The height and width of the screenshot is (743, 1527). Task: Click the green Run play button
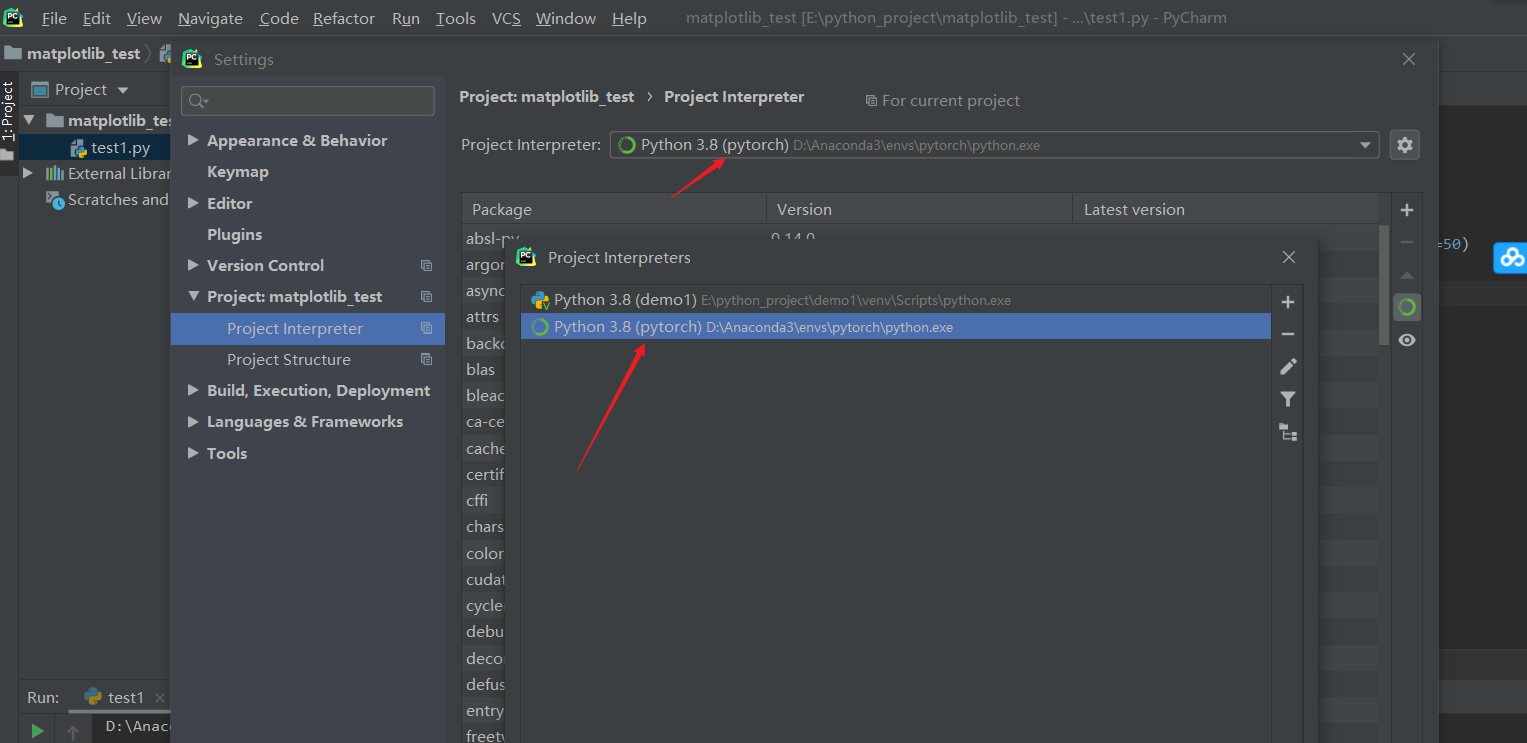pos(37,731)
